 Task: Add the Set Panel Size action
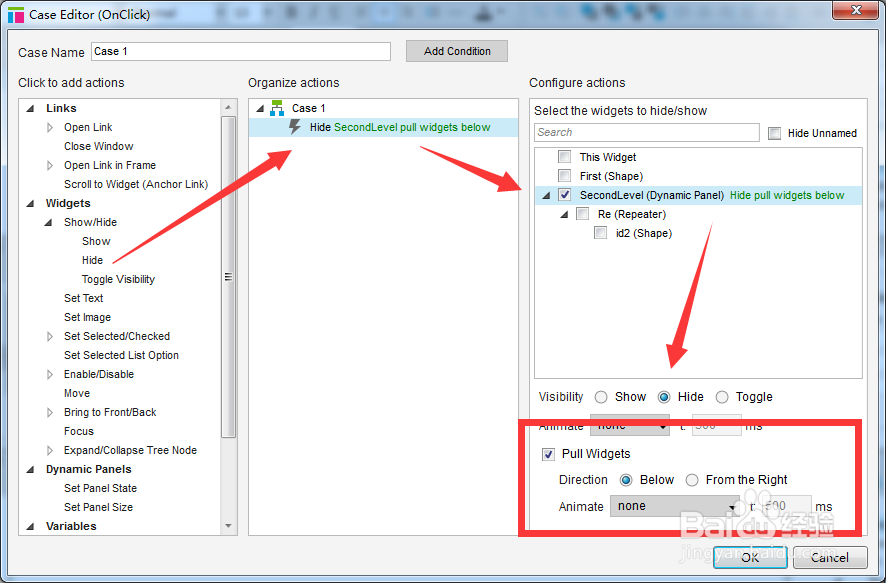point(98,507)
